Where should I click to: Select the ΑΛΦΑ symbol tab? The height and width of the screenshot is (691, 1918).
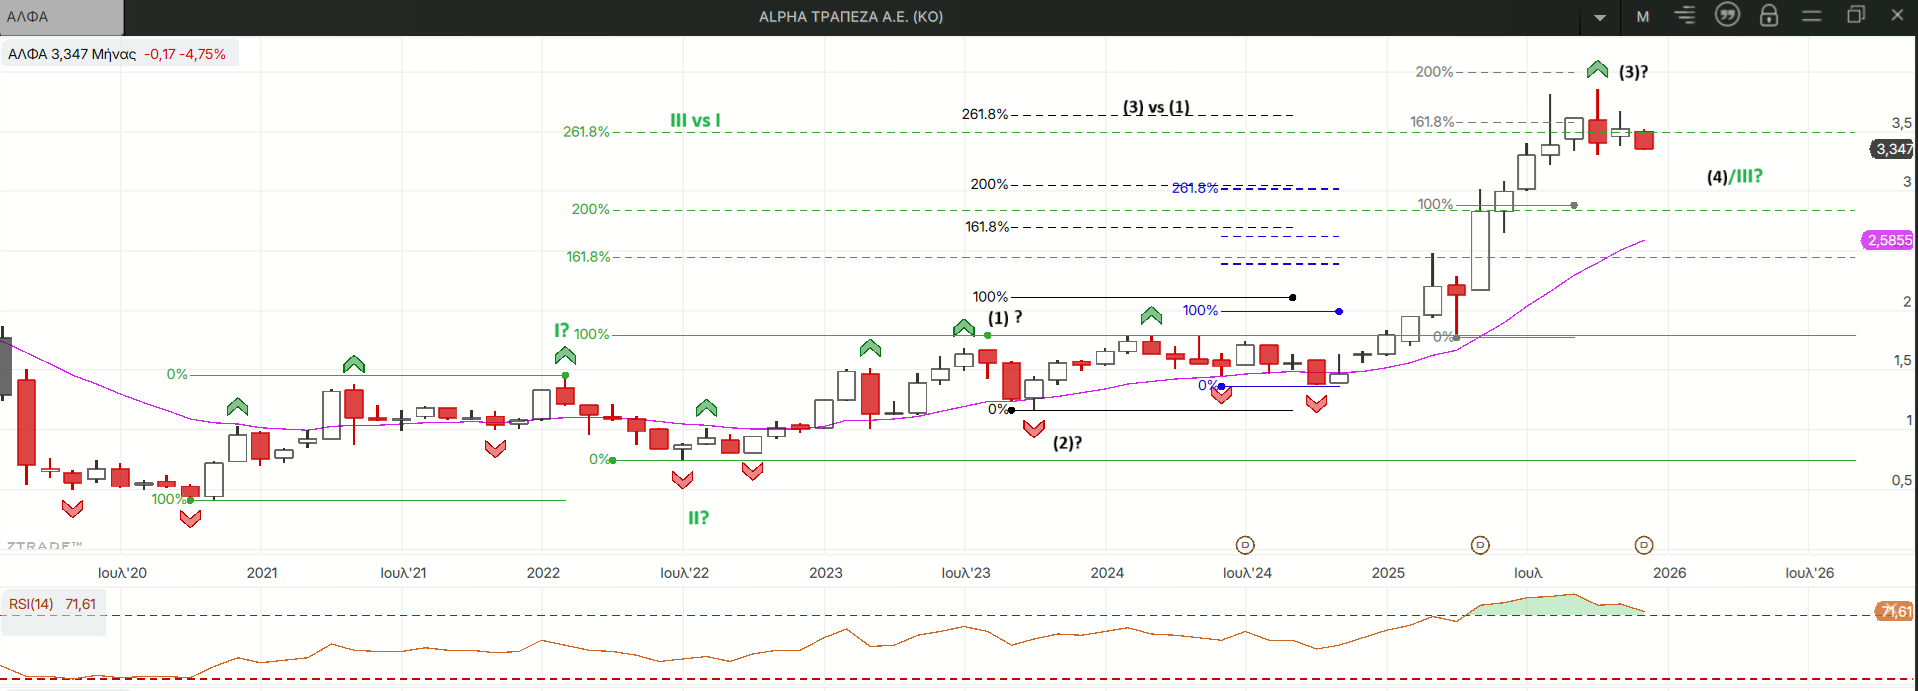click(60, 17)
